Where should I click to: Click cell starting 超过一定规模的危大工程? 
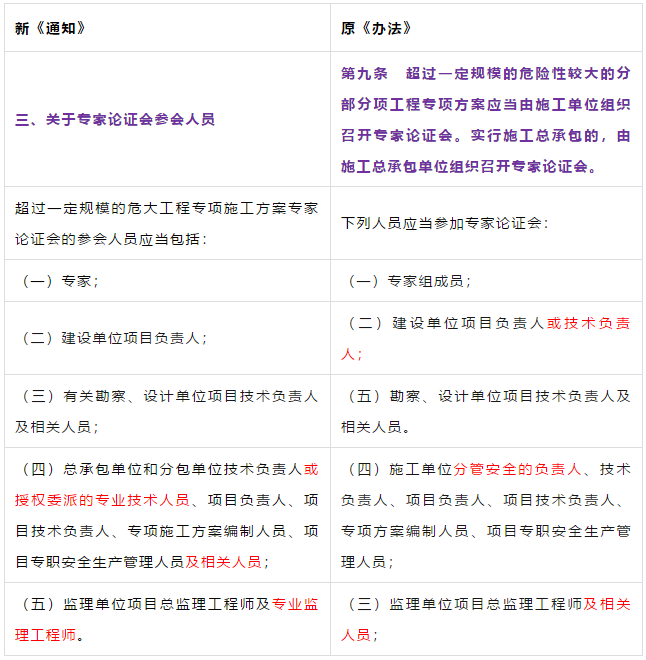pyautogui.click(x=166, y=222)
